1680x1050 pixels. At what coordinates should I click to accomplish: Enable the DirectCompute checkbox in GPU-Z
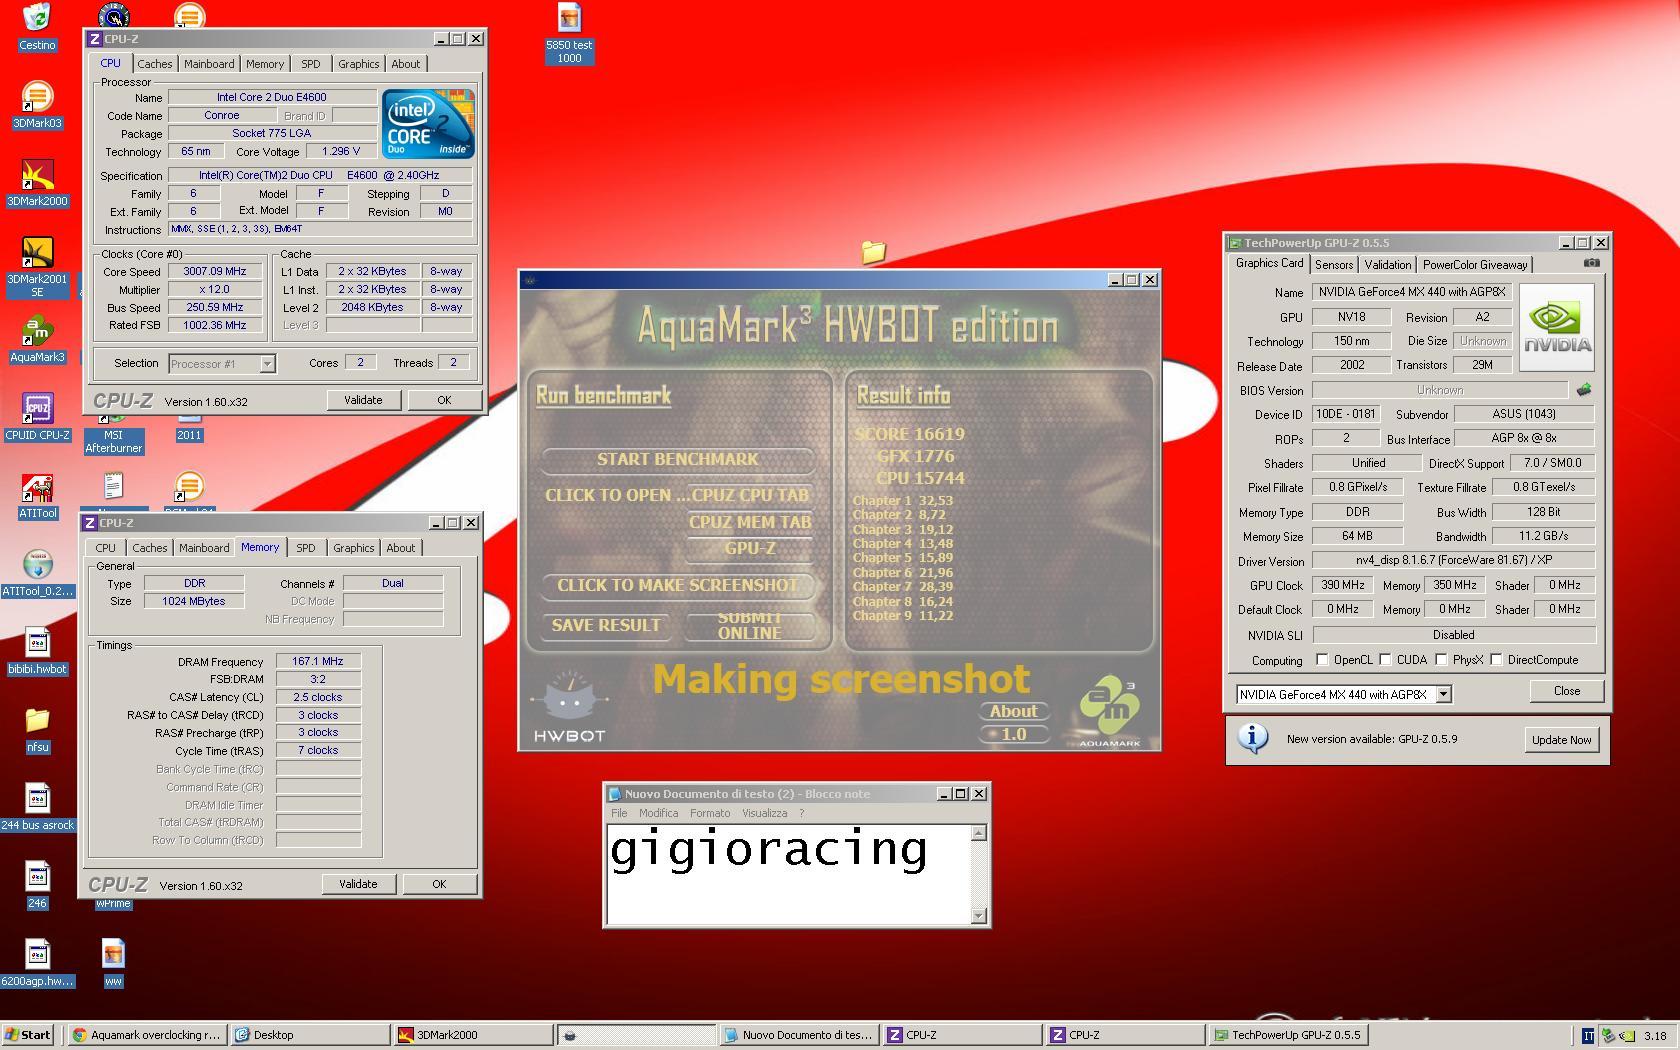point(1496,660)
